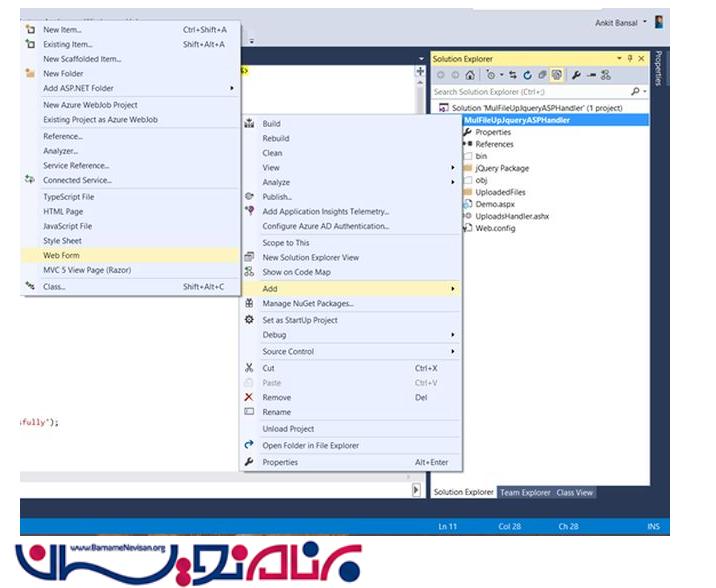Screen dimensions: 716x588
Task: Expand the Add submenu arrow
Action: click(x=453, y=289)
